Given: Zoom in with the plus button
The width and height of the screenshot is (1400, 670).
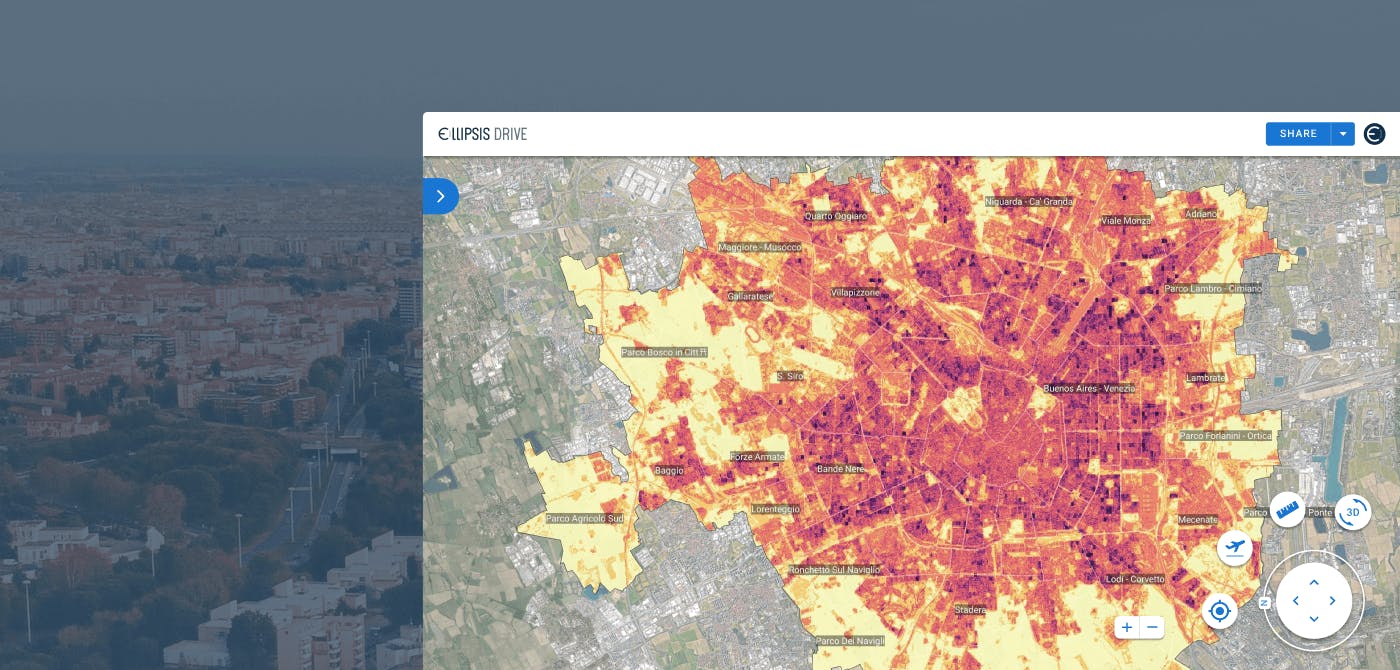Looking at the screenshot, I should pos(1127,627).
